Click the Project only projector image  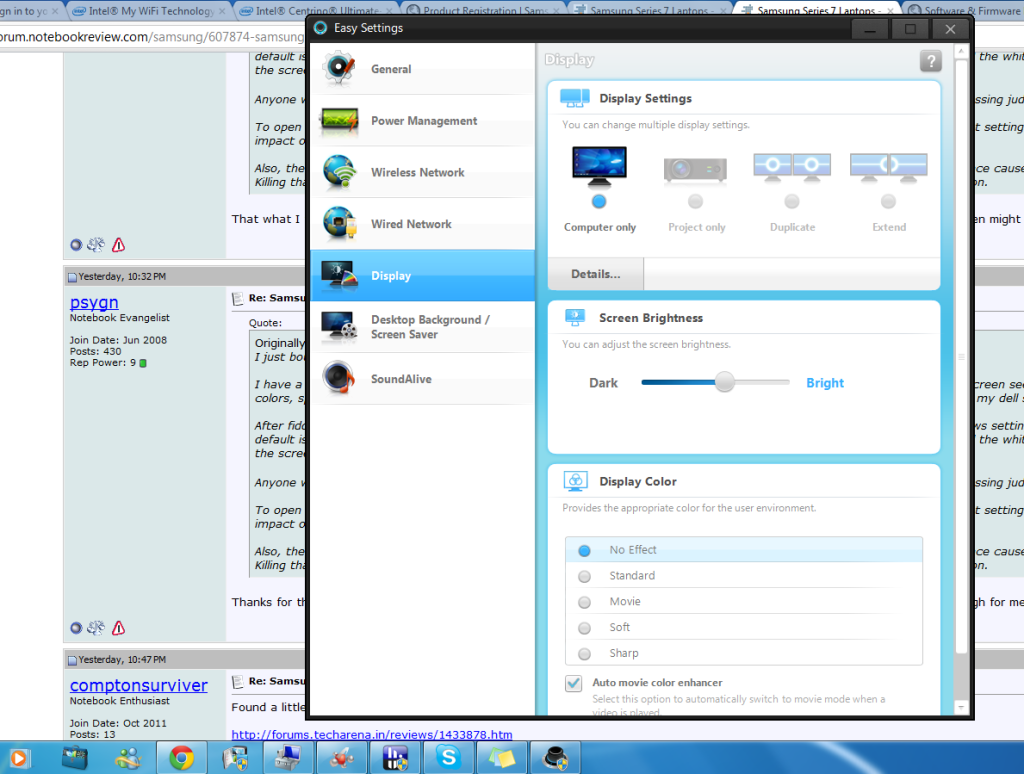point(695,170)
